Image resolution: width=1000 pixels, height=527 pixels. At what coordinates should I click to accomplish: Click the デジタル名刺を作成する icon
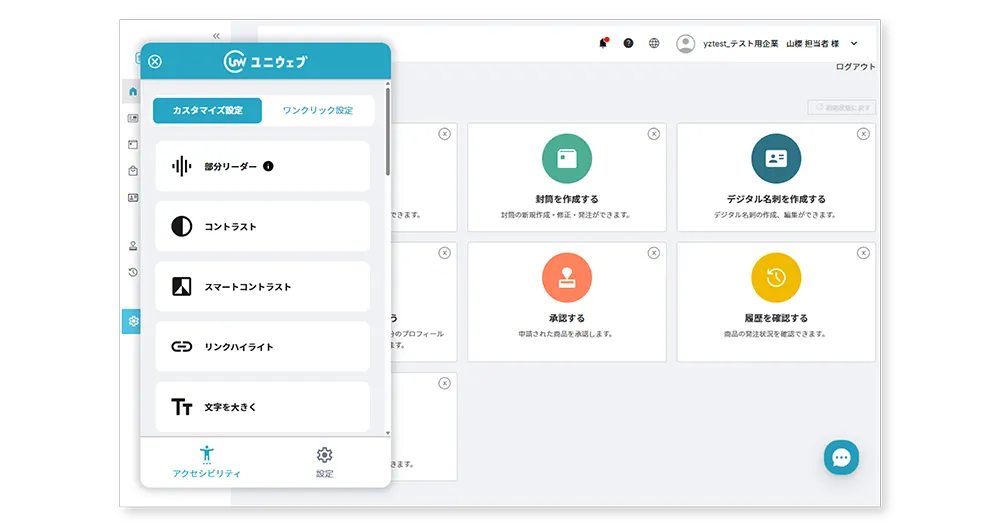tap(776, 158)
